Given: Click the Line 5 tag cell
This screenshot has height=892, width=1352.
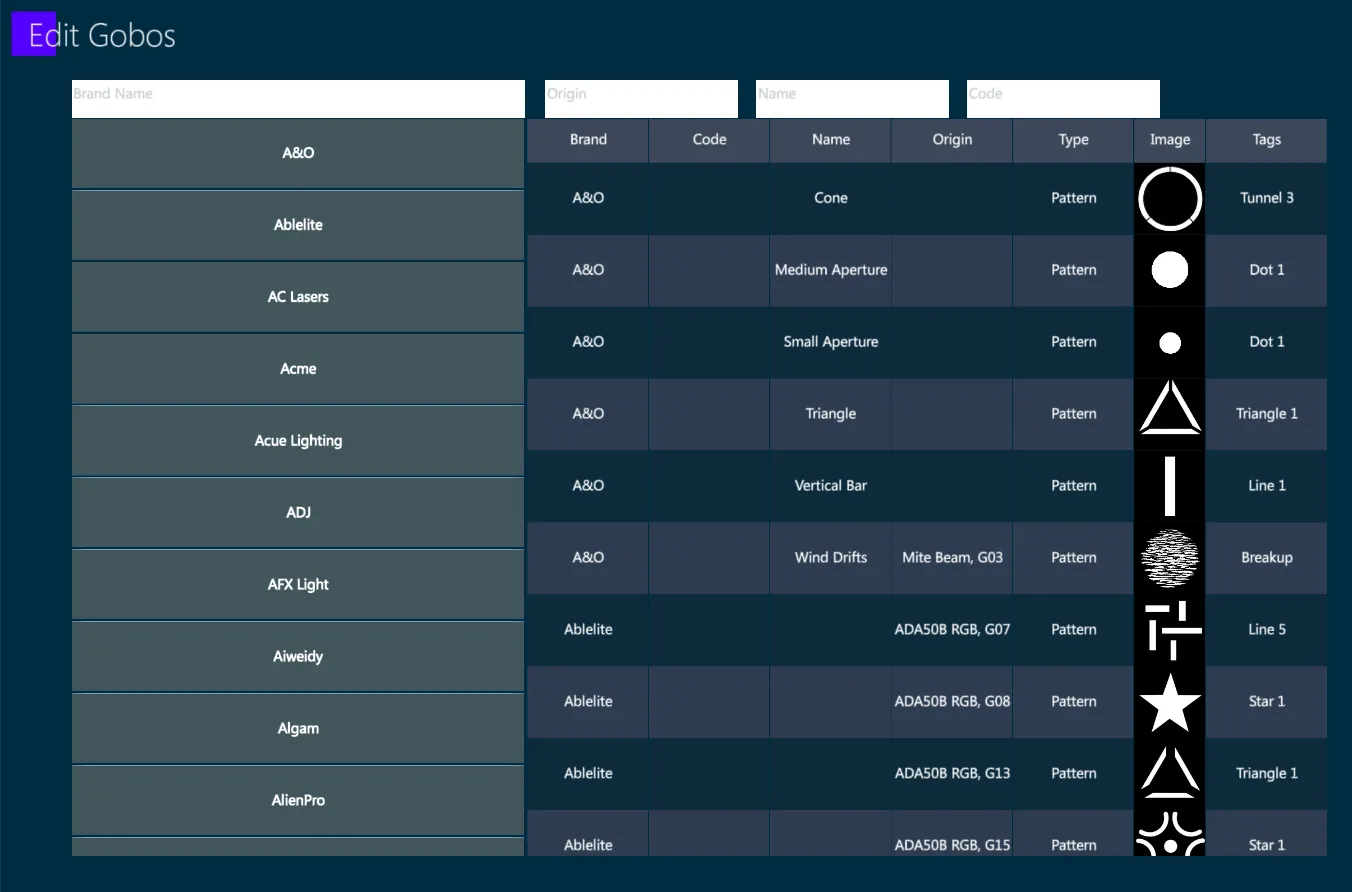Looking at the screenshot, I should click(x=1267, y=630).
